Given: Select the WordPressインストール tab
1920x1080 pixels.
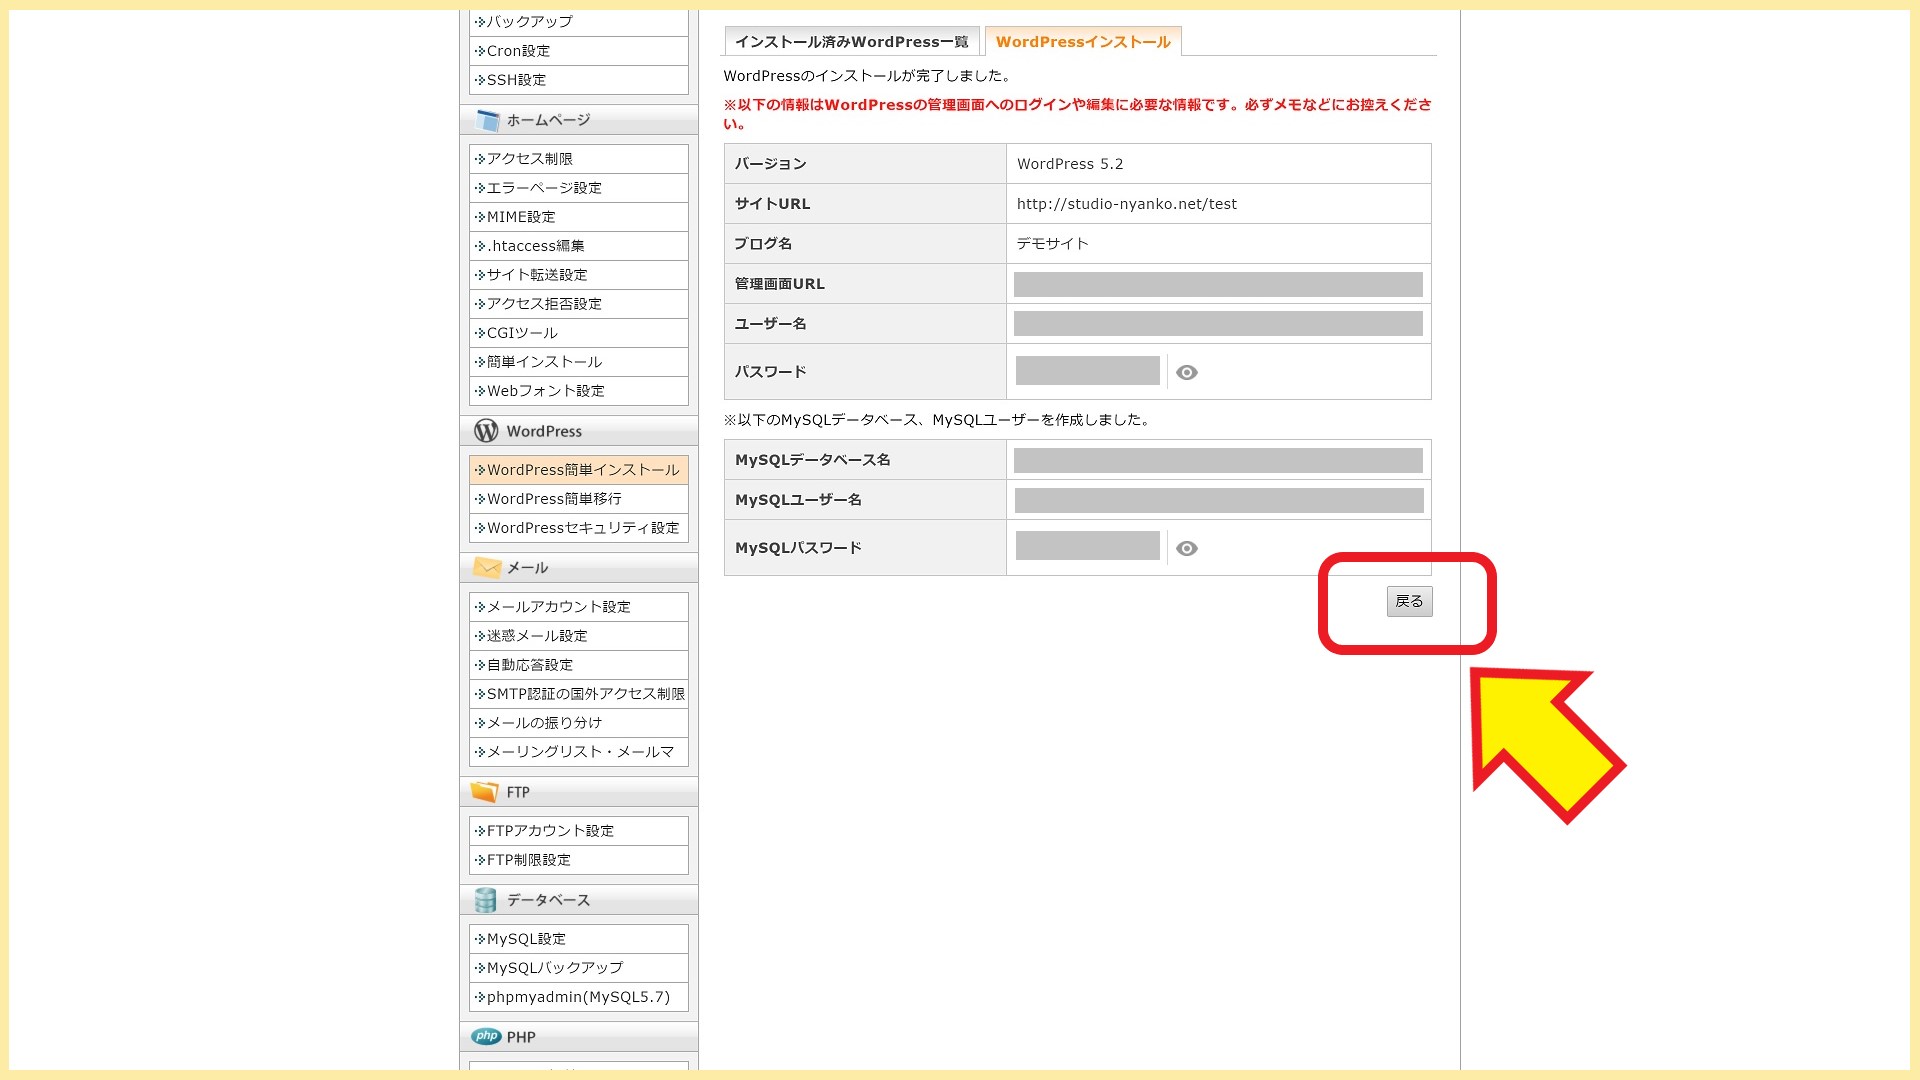Looking at the screenshot, I should tap(1083, 42).
